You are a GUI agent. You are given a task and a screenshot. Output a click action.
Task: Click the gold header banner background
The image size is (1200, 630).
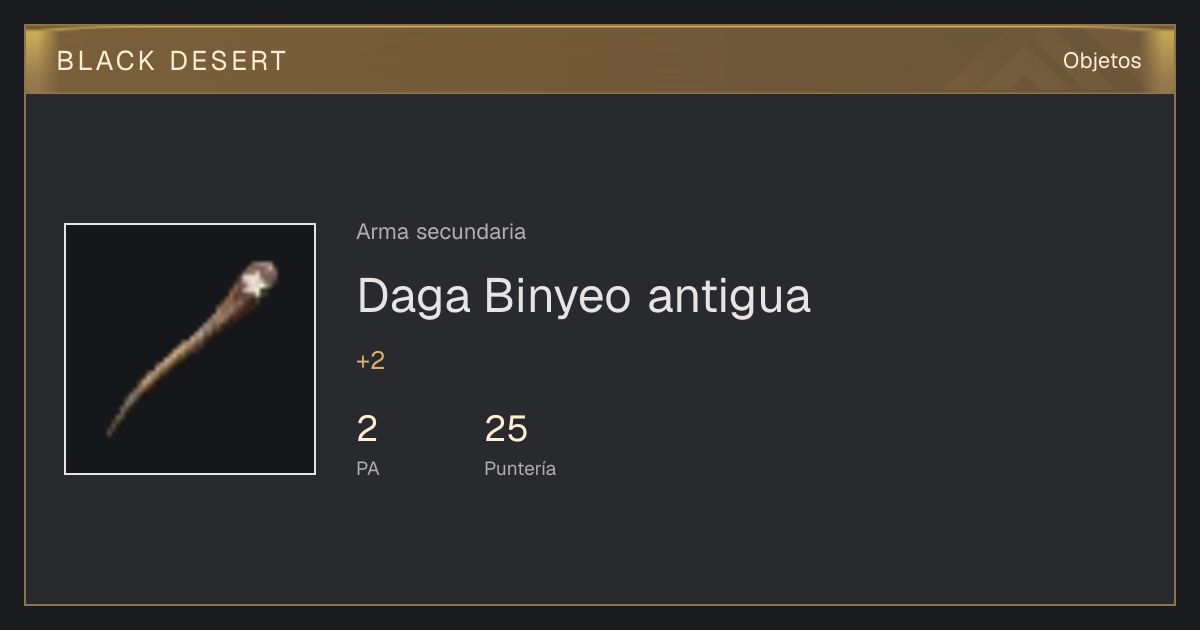click(600, 60)
